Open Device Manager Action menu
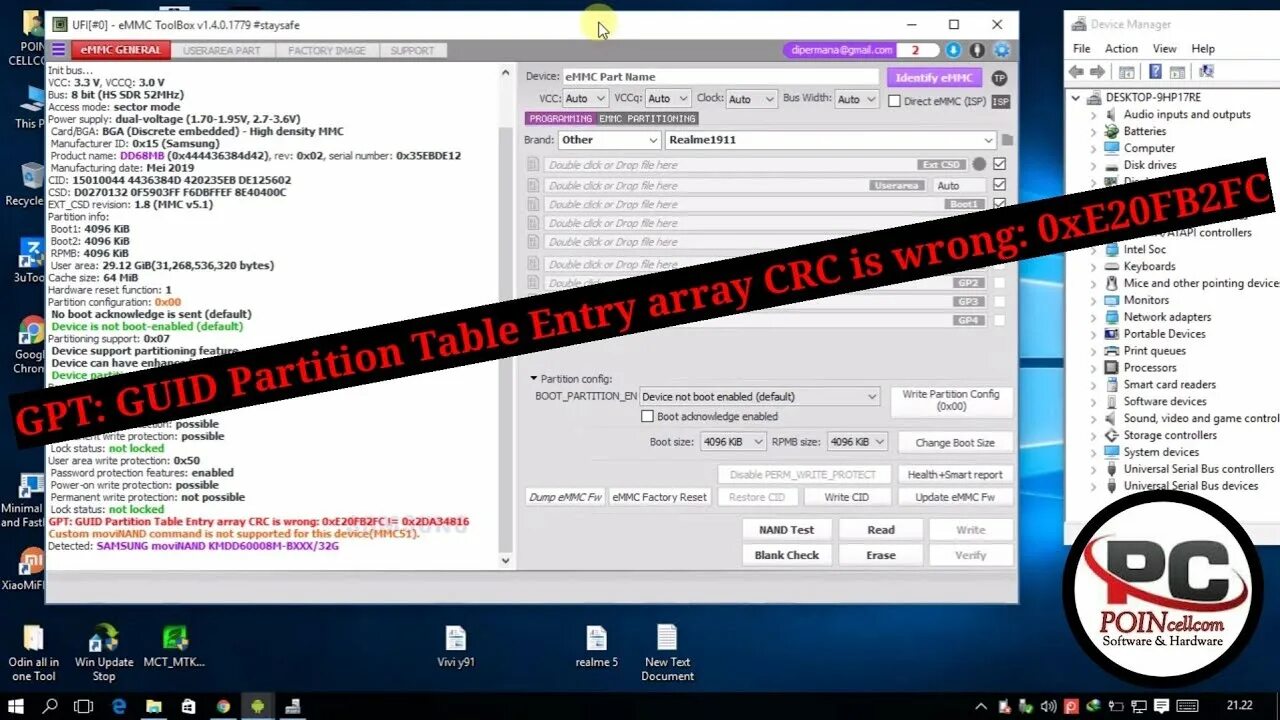The height and width of the screenshot is (720, 1280). tap(1121, 48)
